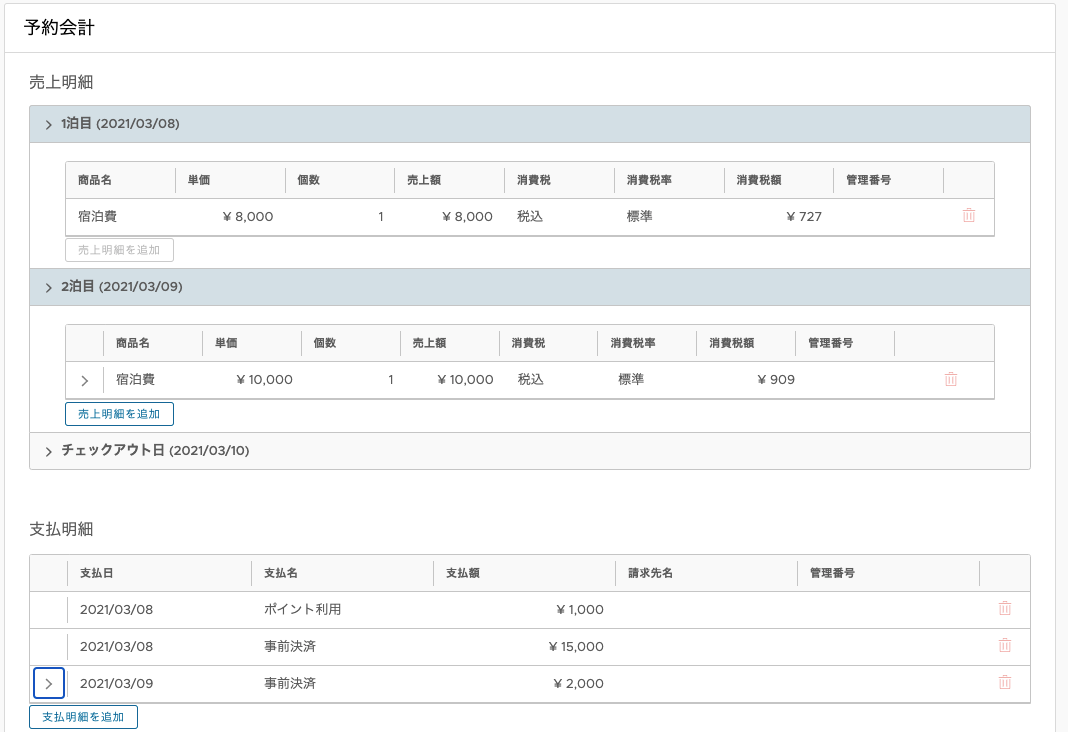
Task: Click the 宿泊費 cell in the 1泊目 table
Action: coord(97,217)
